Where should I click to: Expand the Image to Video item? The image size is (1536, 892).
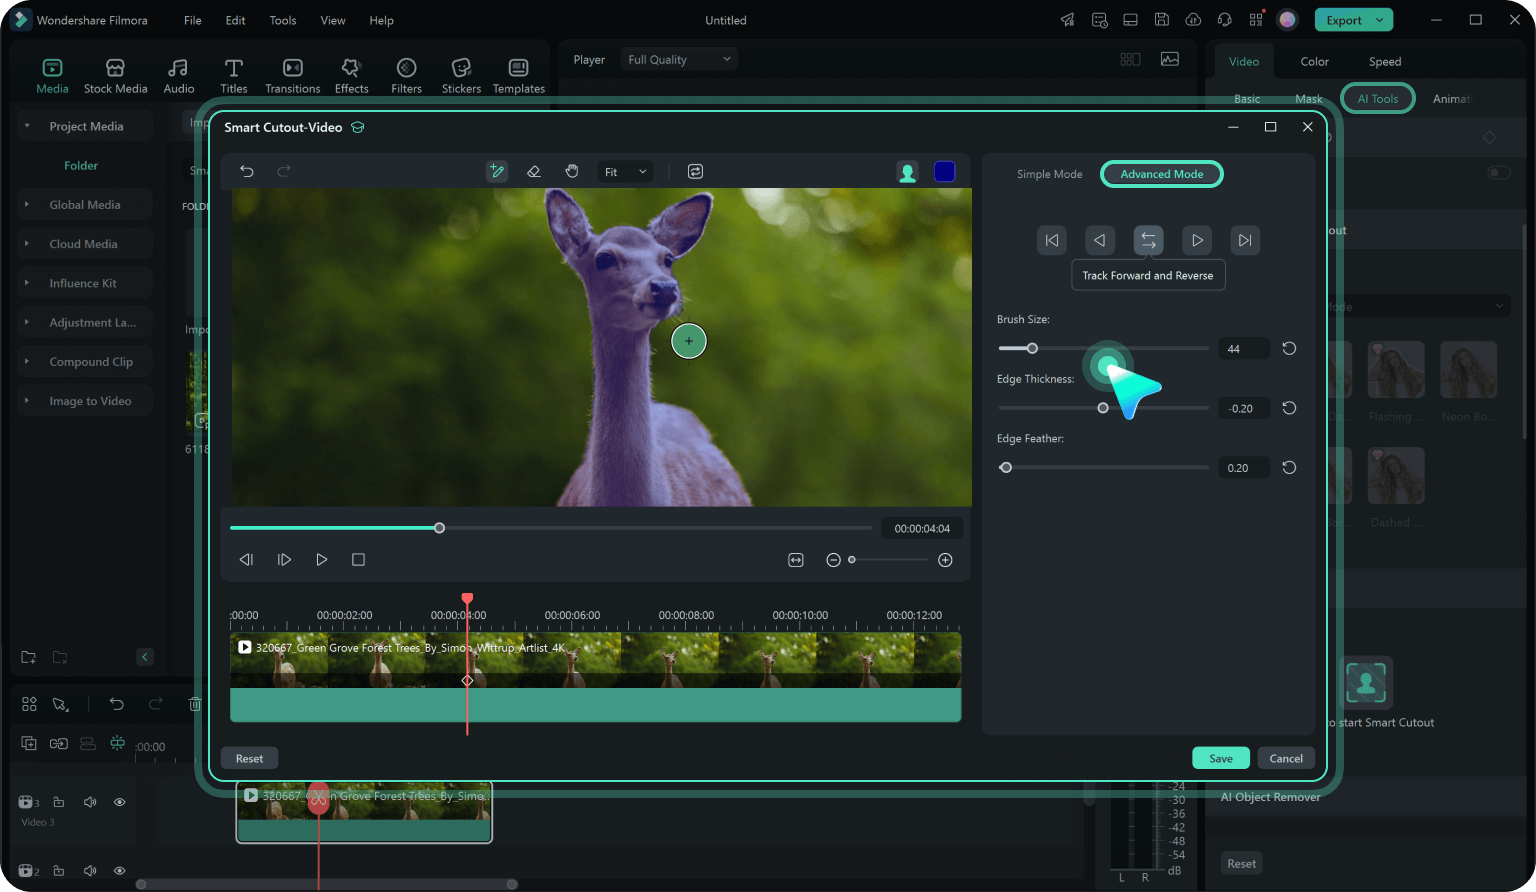coord(27,401)
